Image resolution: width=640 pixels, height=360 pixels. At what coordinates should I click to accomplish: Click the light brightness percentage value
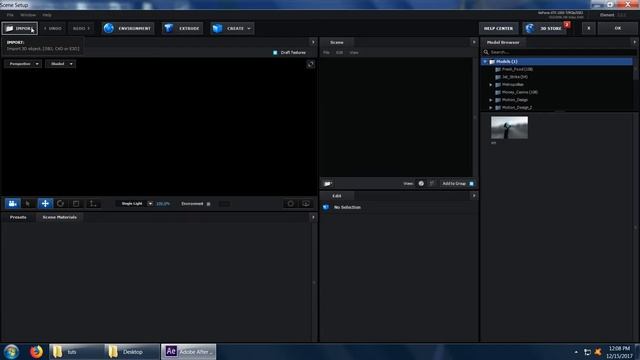[x=163, y=204]
